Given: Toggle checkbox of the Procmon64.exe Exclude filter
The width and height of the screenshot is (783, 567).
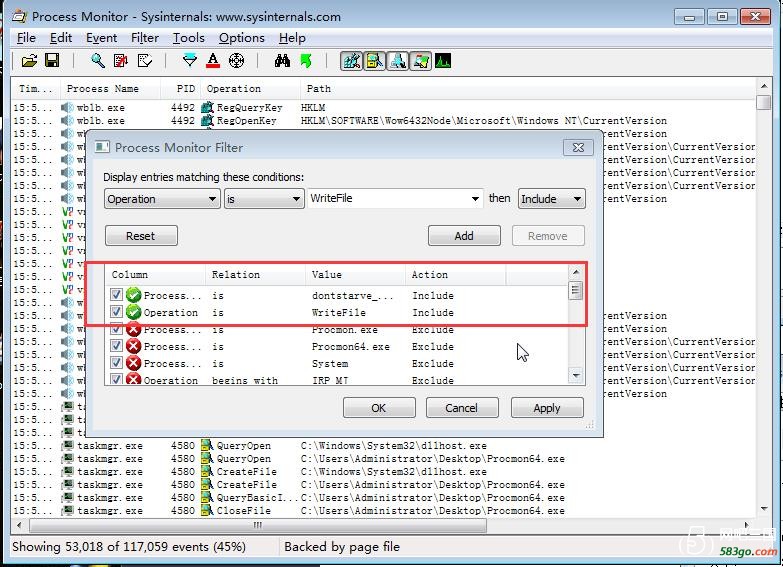Looking at the screenshot, I should point(116,346).
